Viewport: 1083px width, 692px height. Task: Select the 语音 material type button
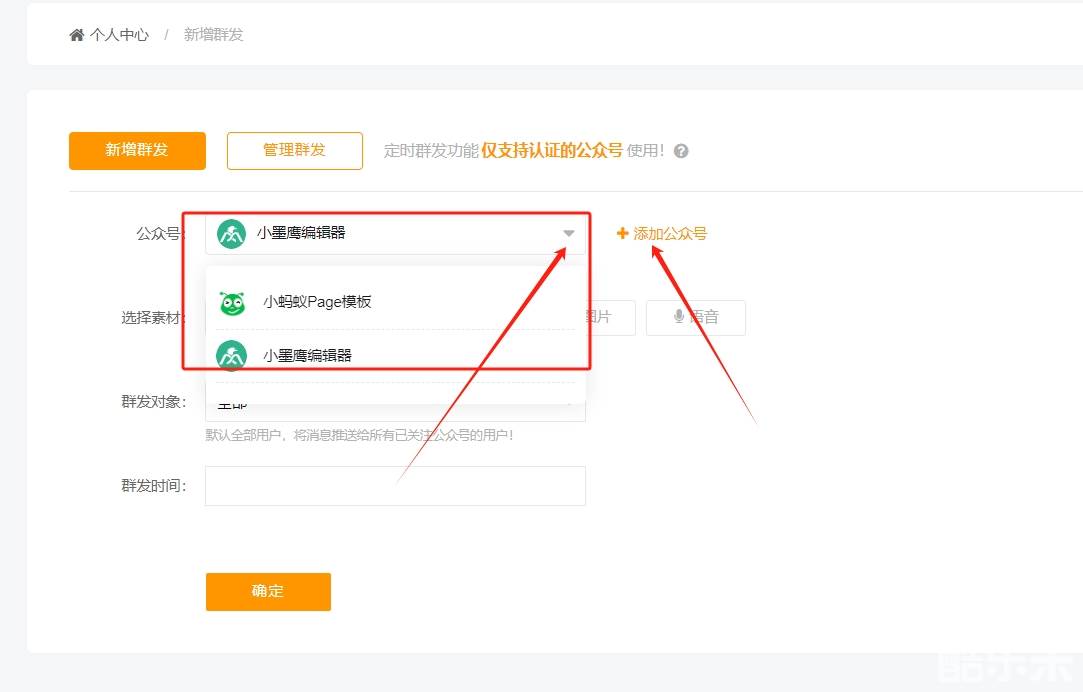click(696, 317)
